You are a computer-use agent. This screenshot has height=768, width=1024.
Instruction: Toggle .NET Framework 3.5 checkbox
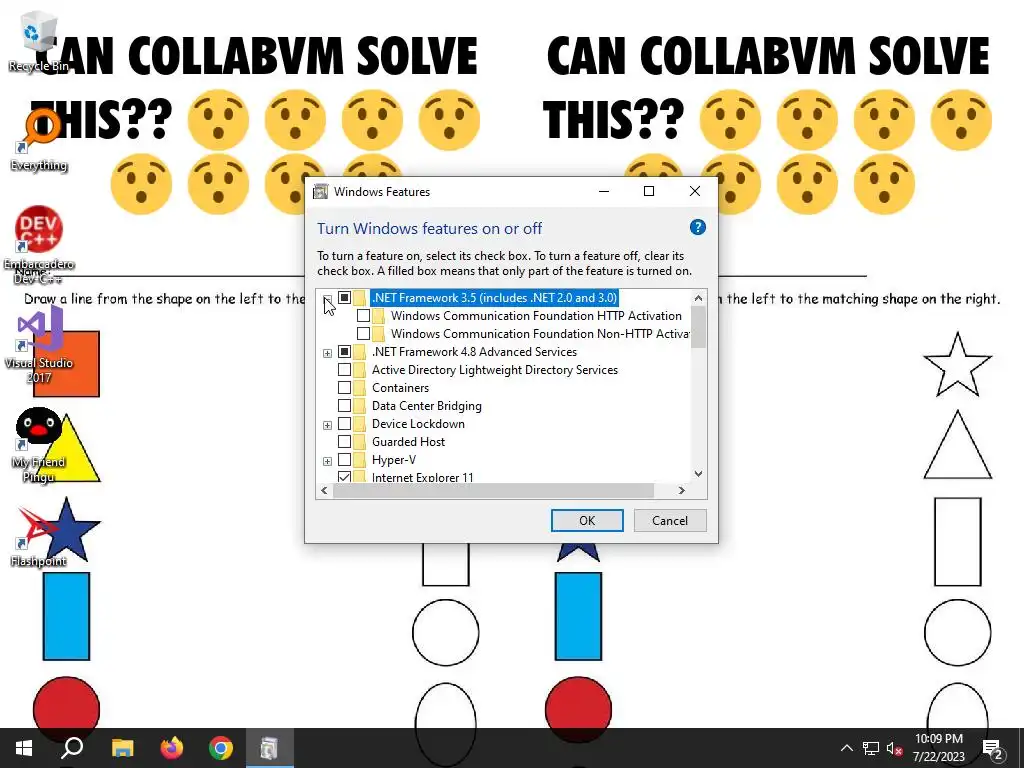click(x=344, y=298)
